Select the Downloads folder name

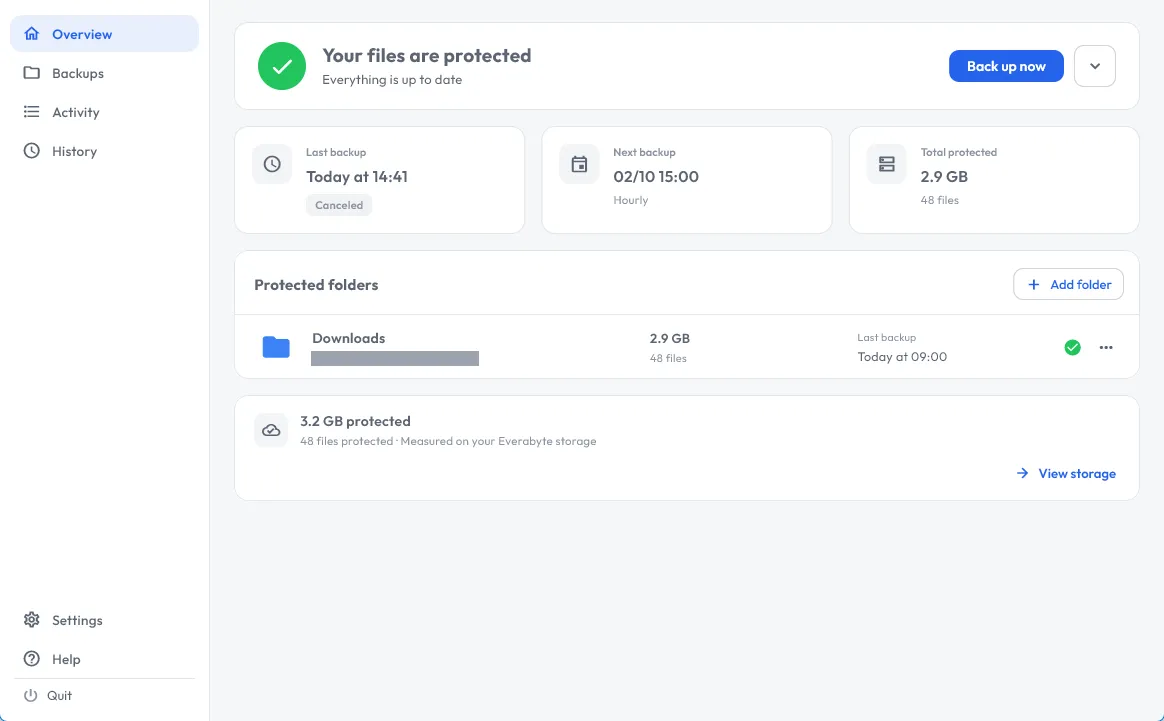(348, 338)
